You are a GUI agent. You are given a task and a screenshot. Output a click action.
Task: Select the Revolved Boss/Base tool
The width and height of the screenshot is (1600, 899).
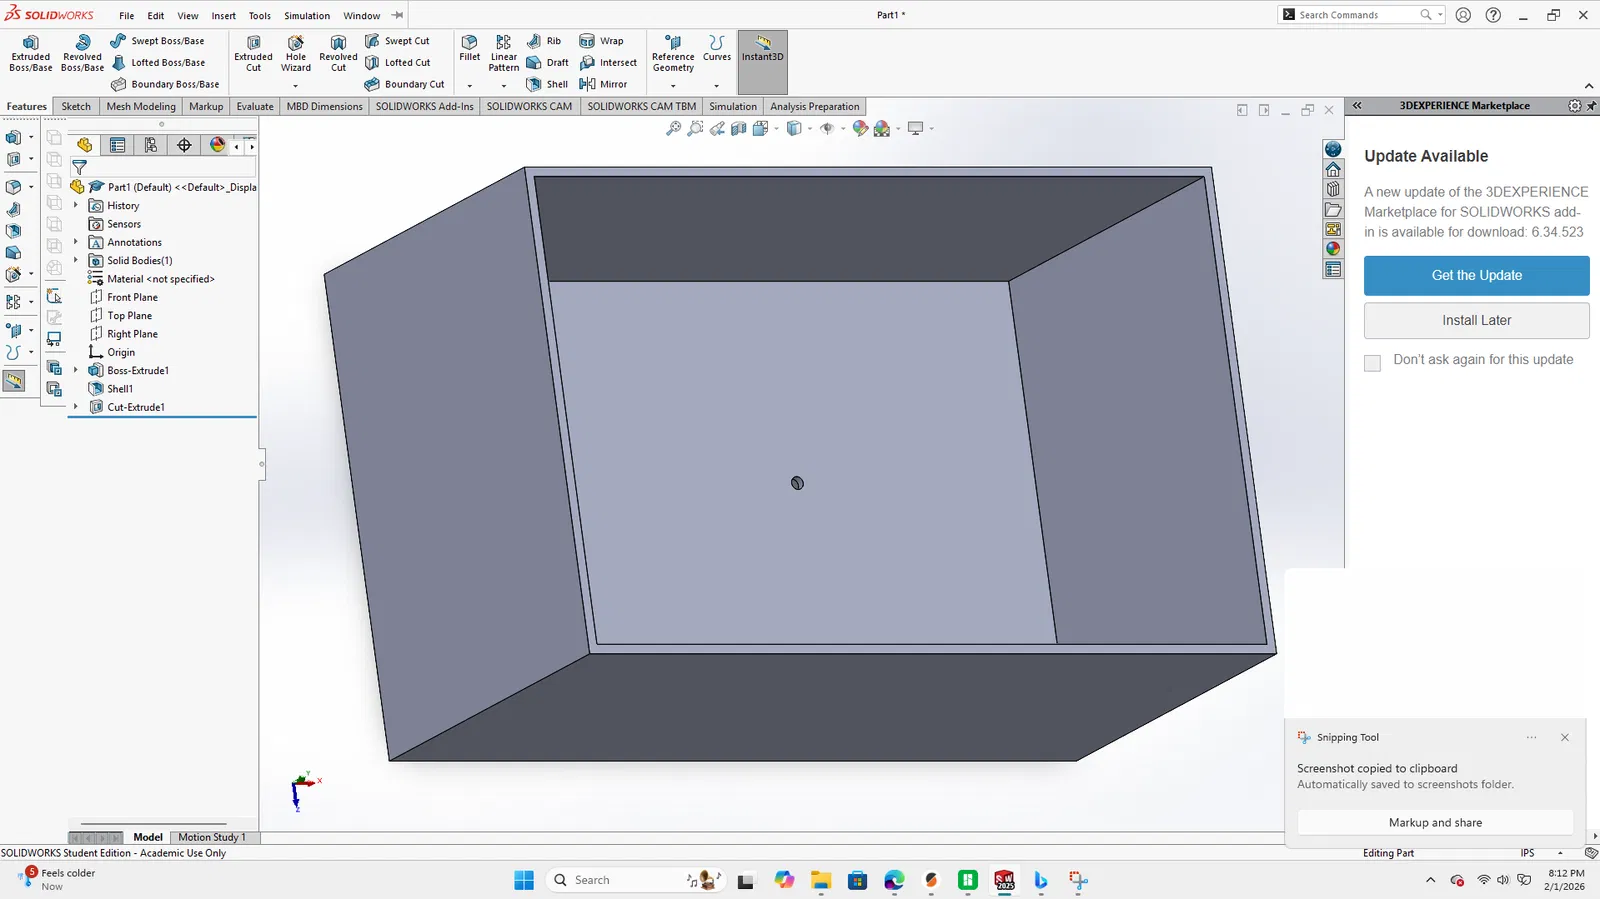82,53
